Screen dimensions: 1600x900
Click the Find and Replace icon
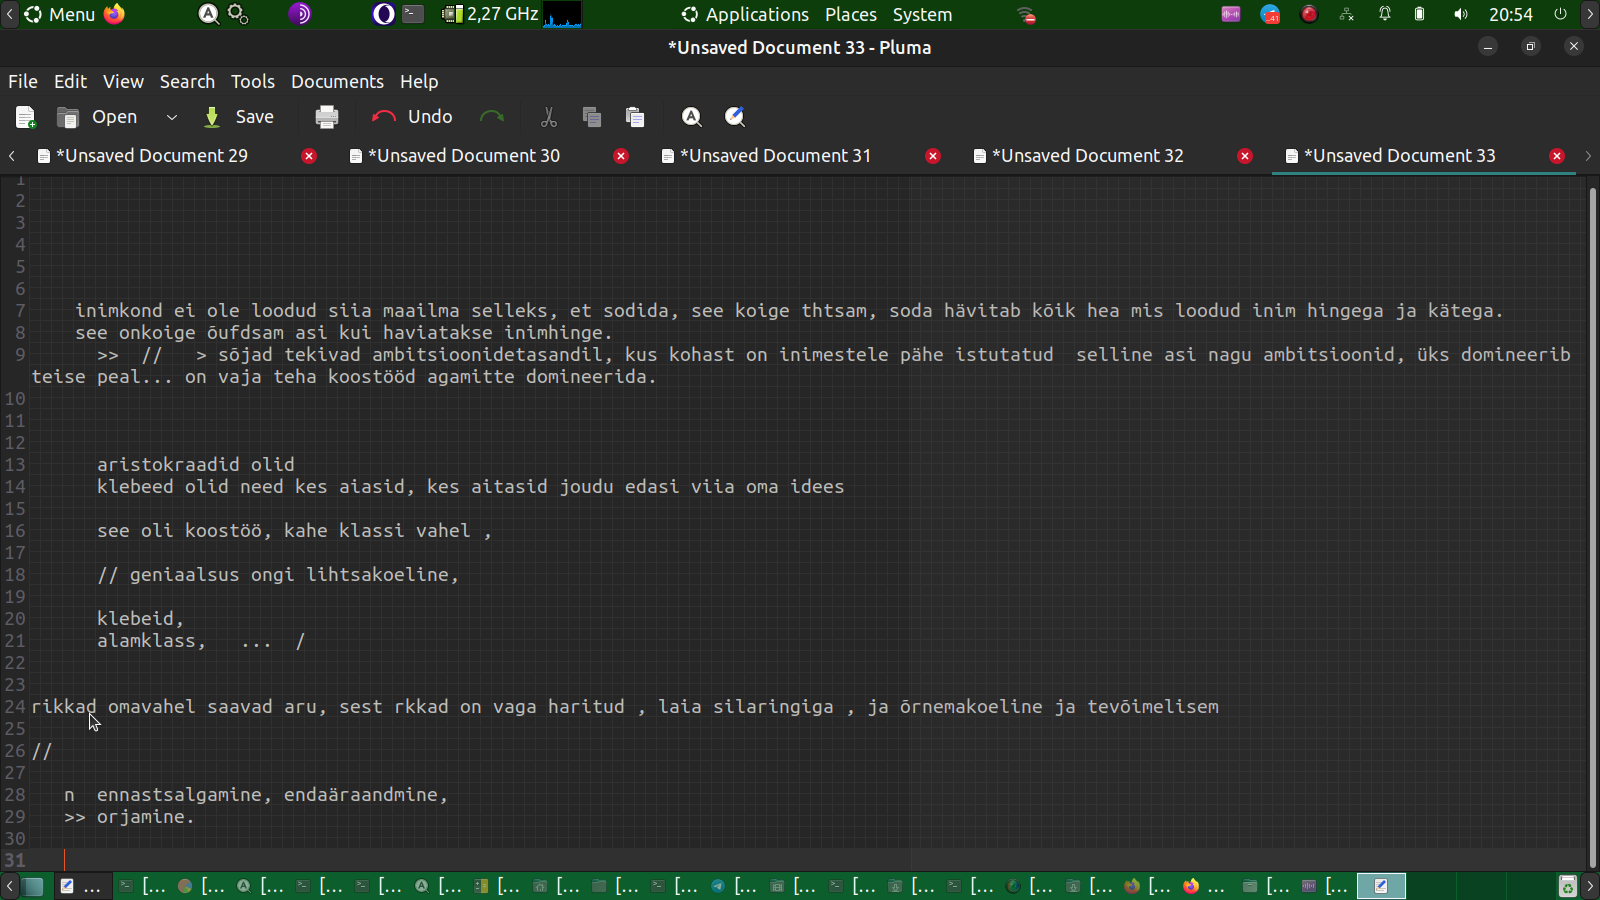(x=735, y=117)
